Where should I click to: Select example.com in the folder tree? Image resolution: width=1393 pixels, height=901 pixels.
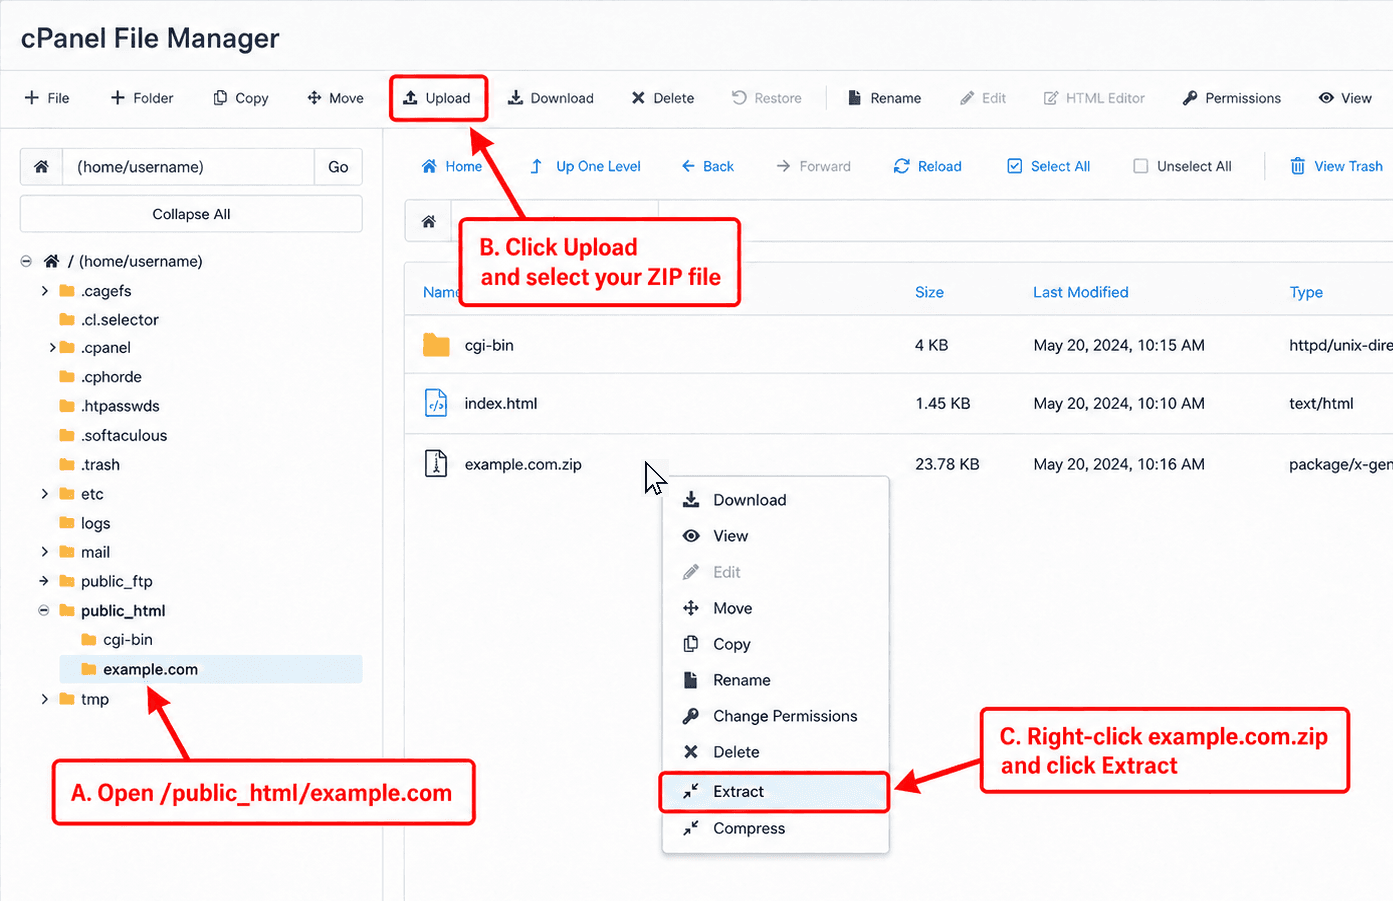point(211,669)
